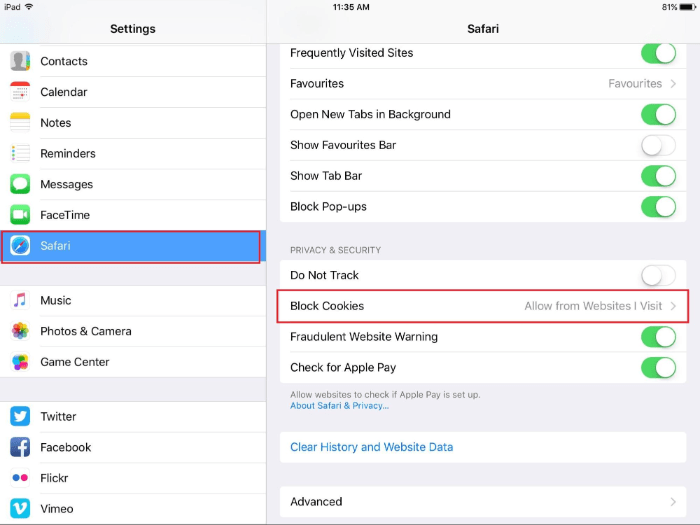Tap Clear History and Website Data

coord(371,447)
